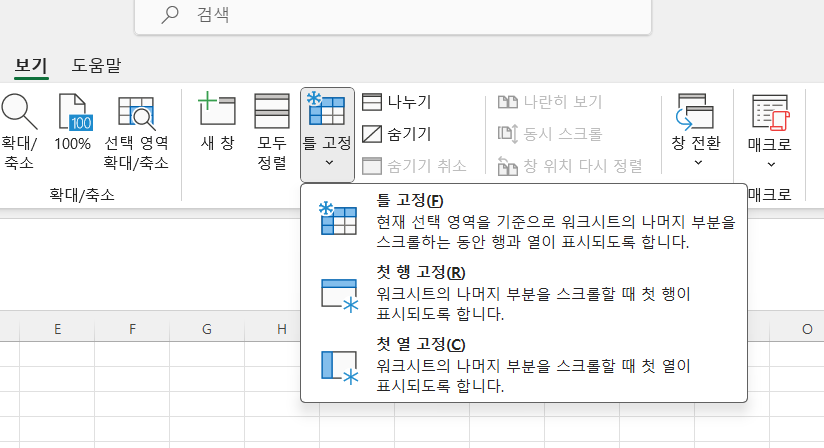824x448 pixels.
Task: Click the 매크로 macros icon
Action: (770, 112)
